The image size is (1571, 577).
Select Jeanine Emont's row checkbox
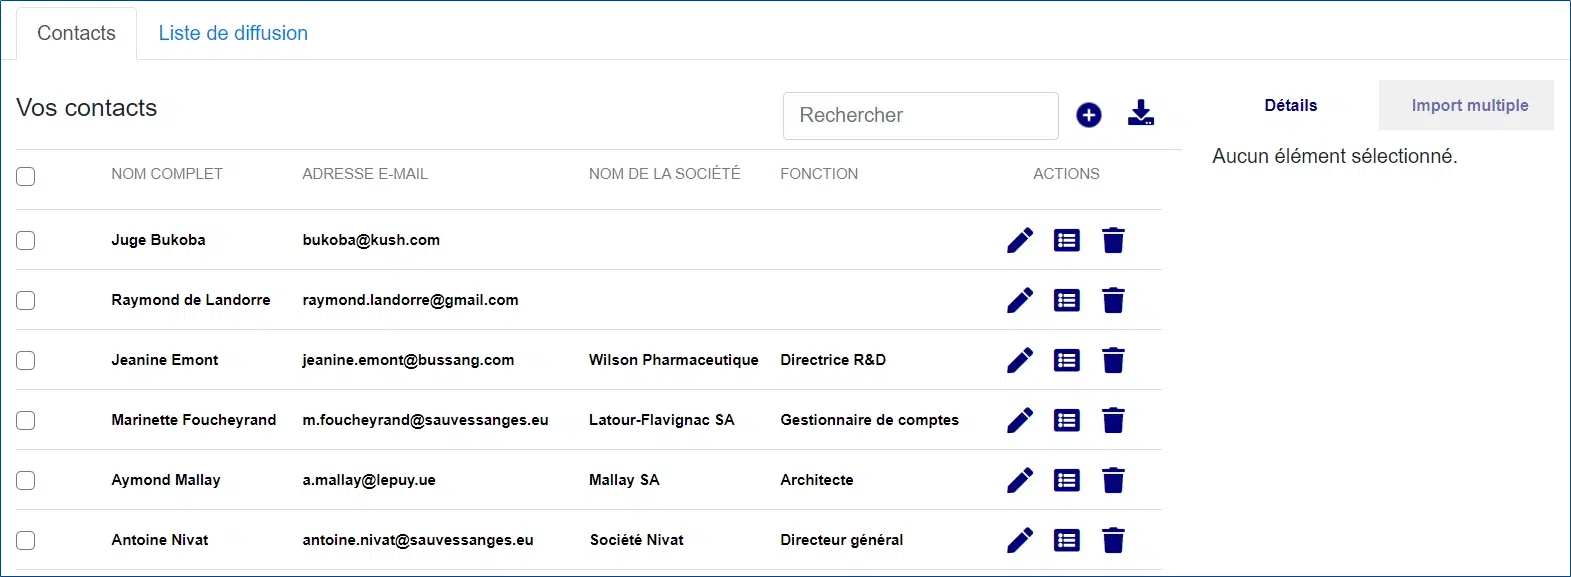(26, 360)
